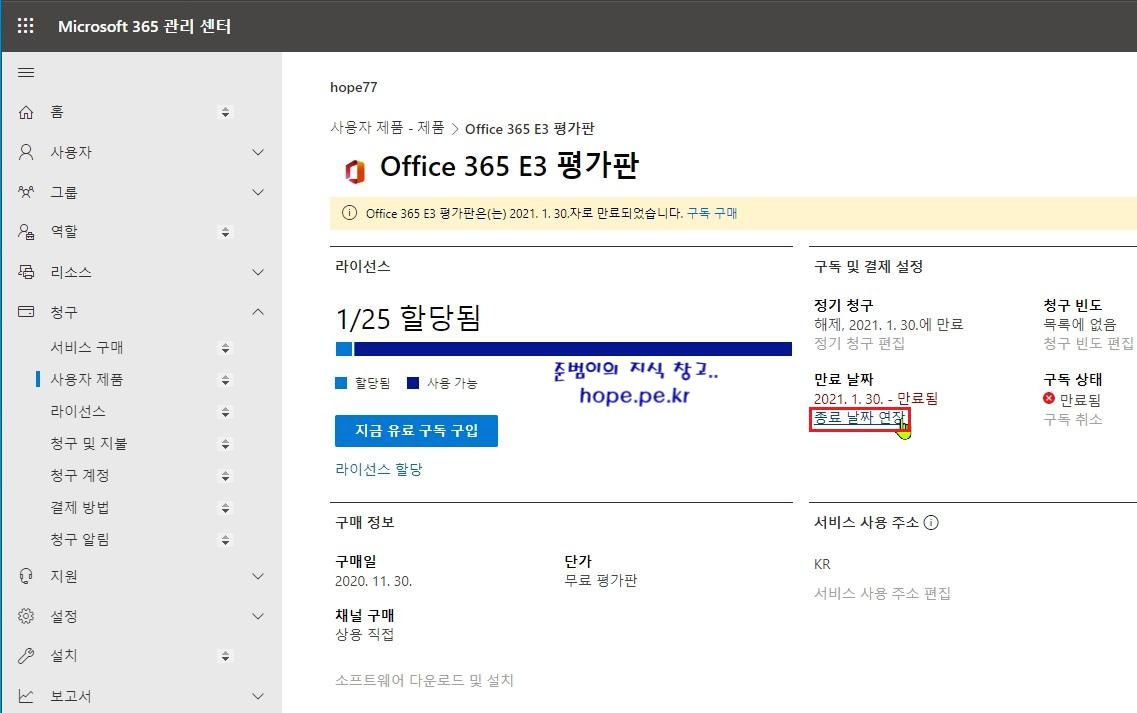Expand the 리소스 menu chevron

[258, 272]
